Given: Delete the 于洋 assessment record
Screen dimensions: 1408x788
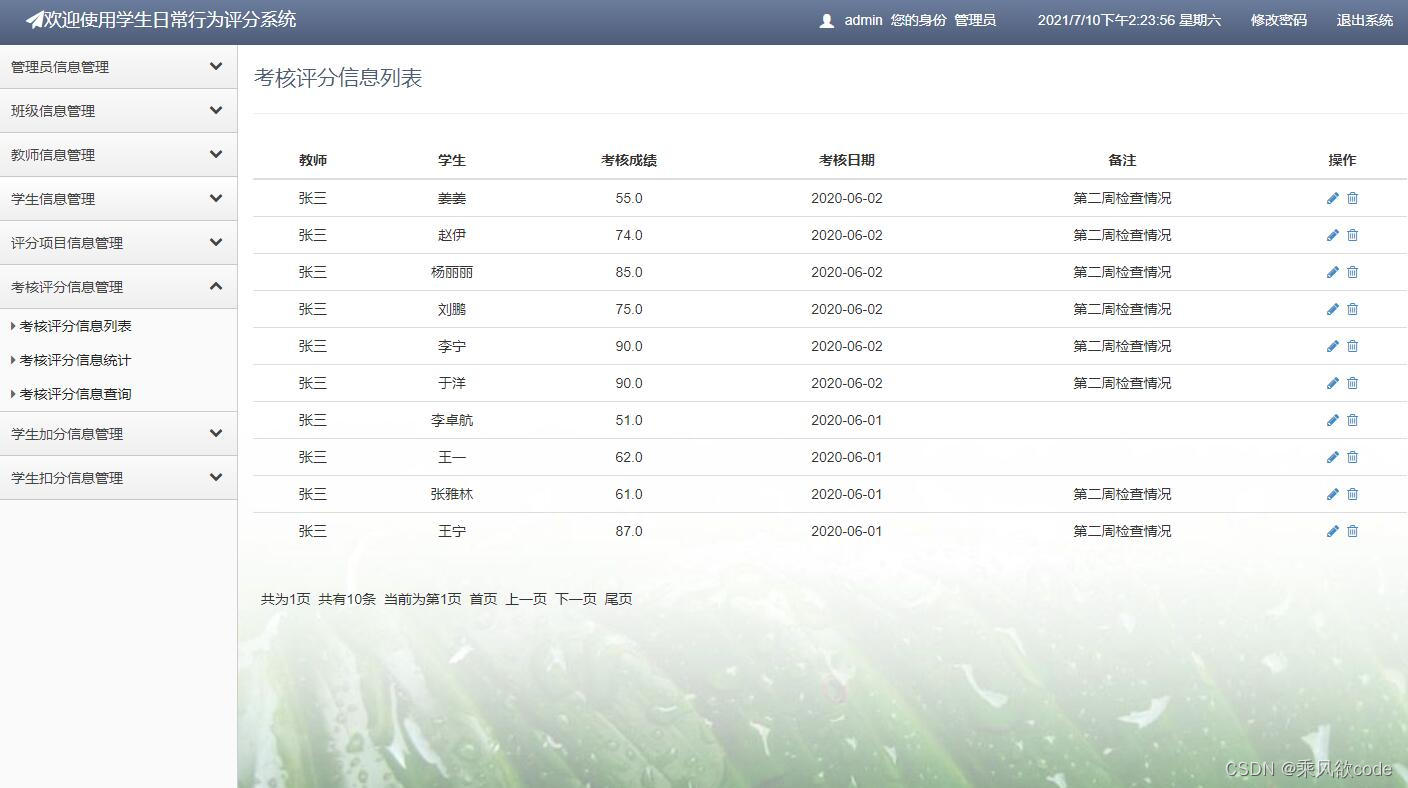Looking at the screenshot, I should 1352,383.
